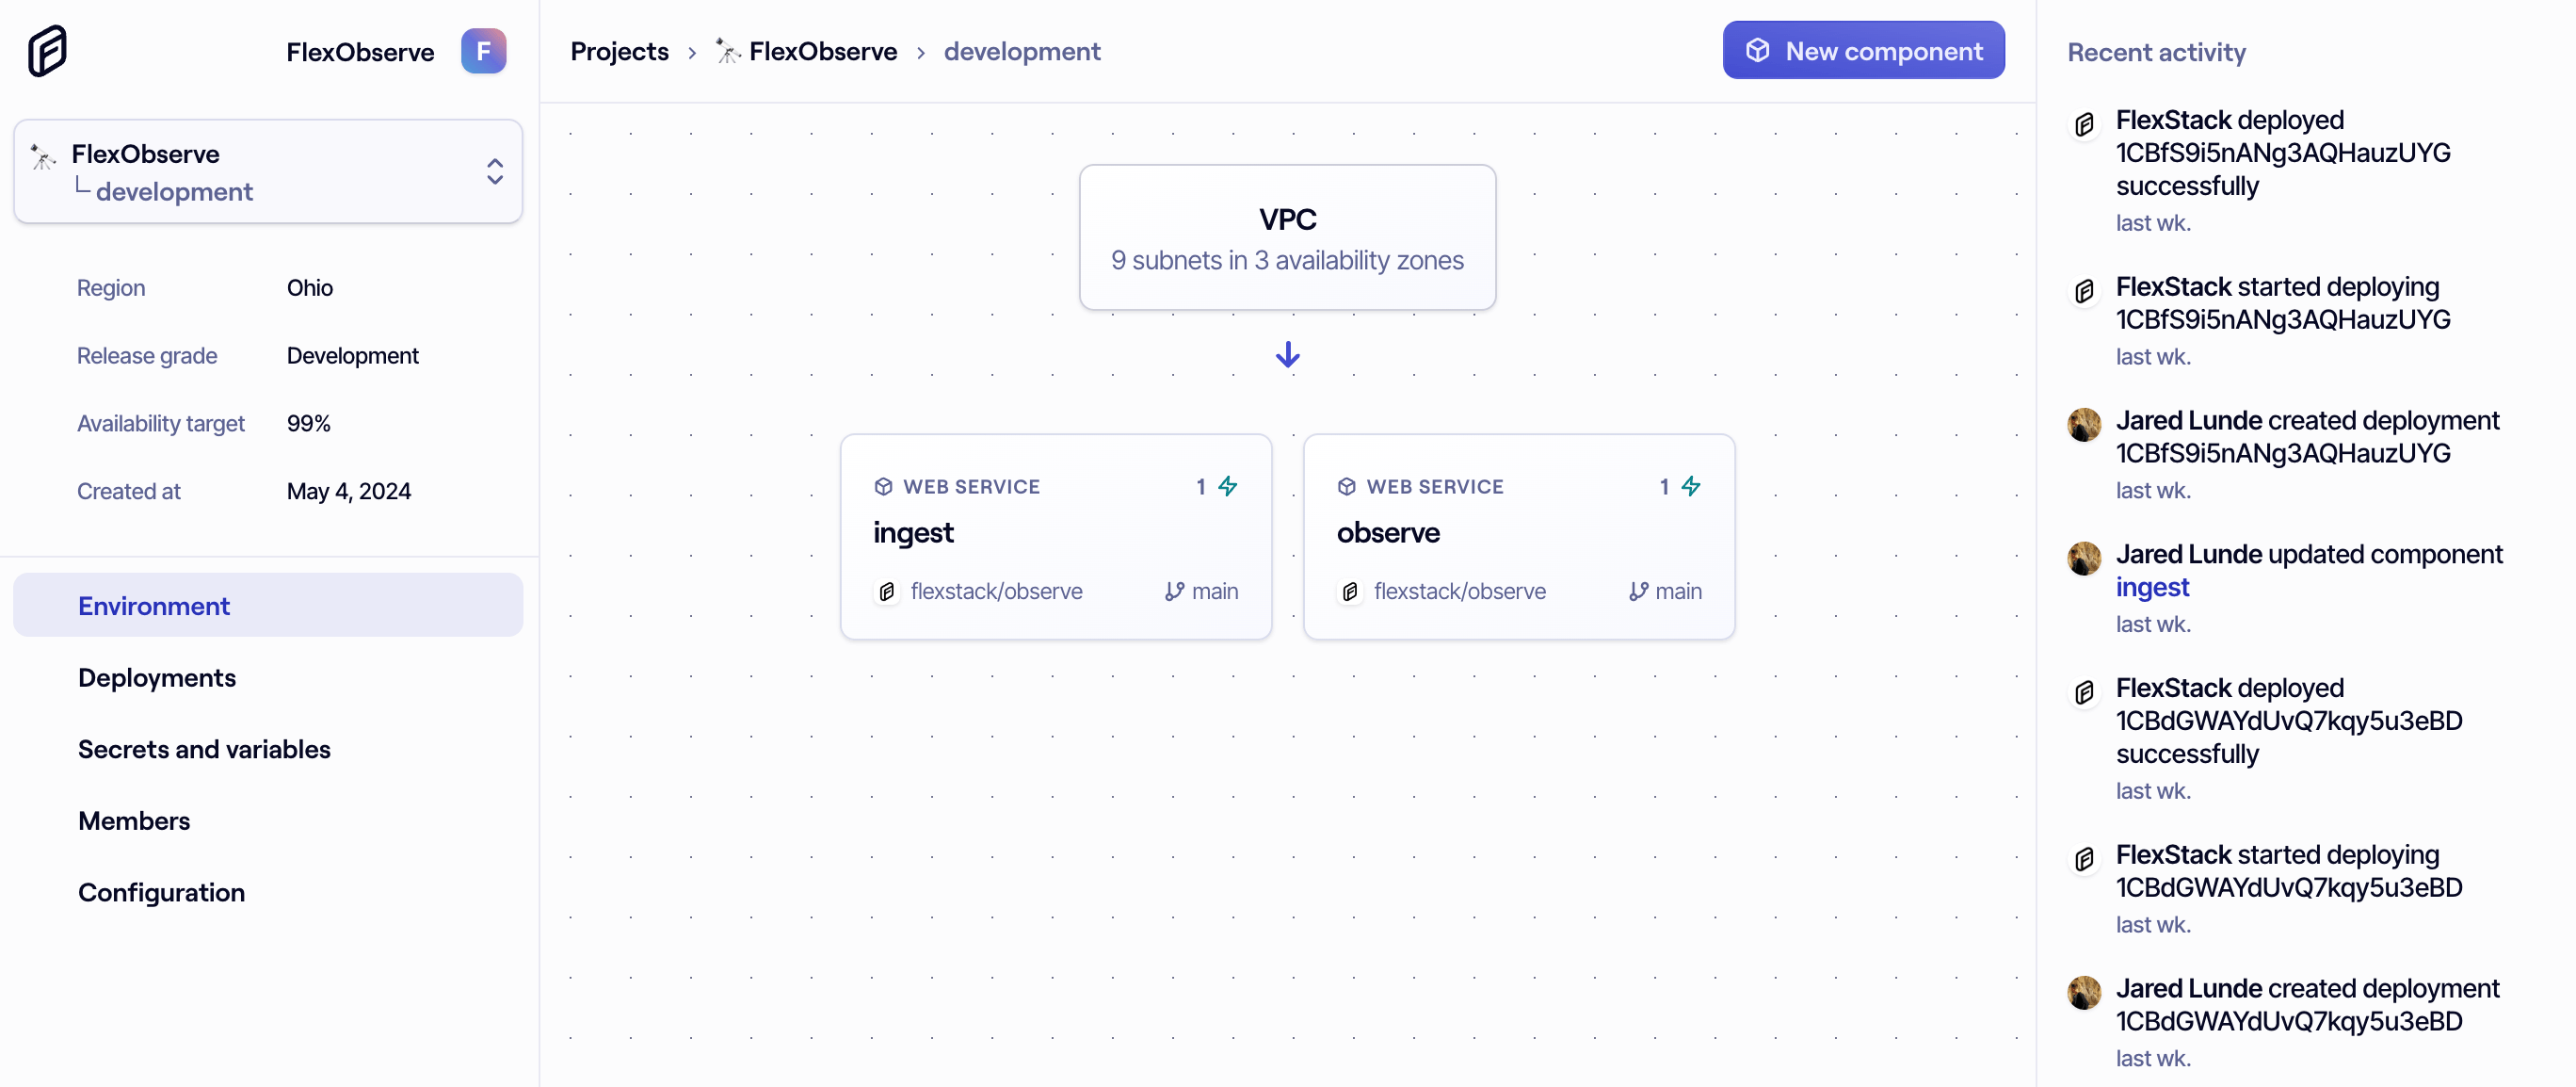Open the VPC node card

click(x=1287, y=237)
